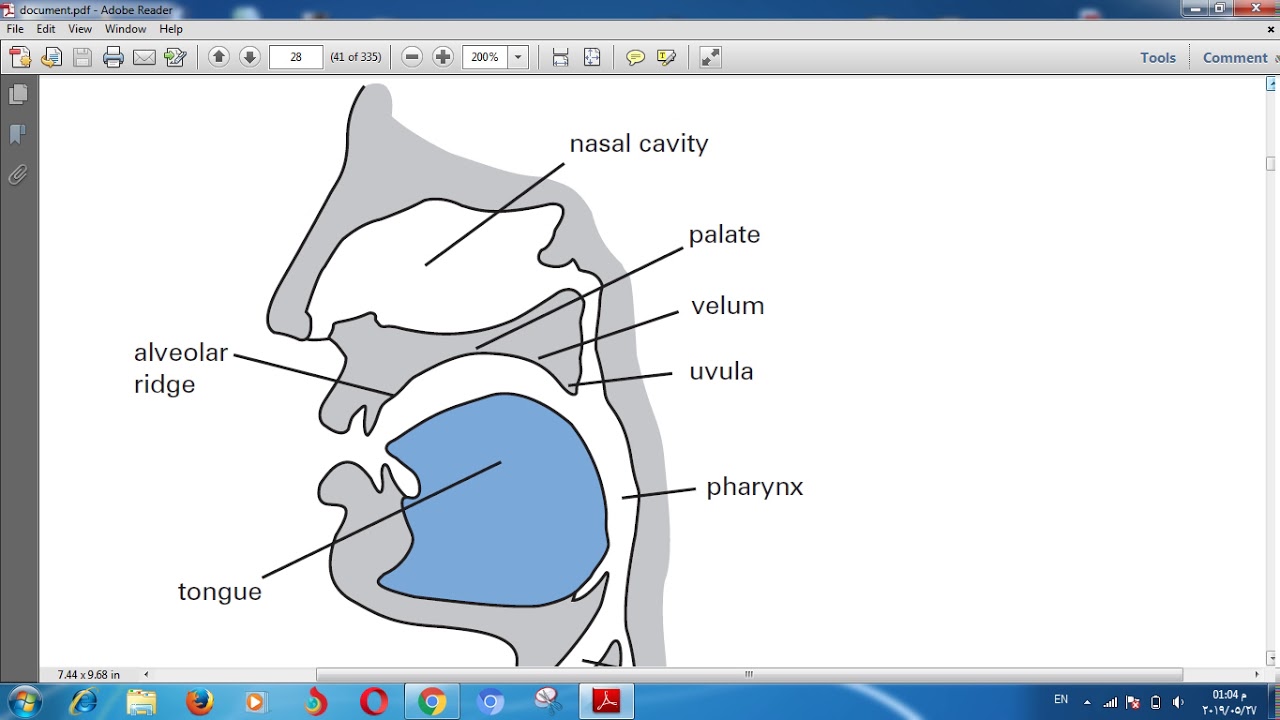Click the horizontal scrollbar right arrow
Image resolution: width=1280 pixels, height=720 pixels.
tap(1257, 675)
